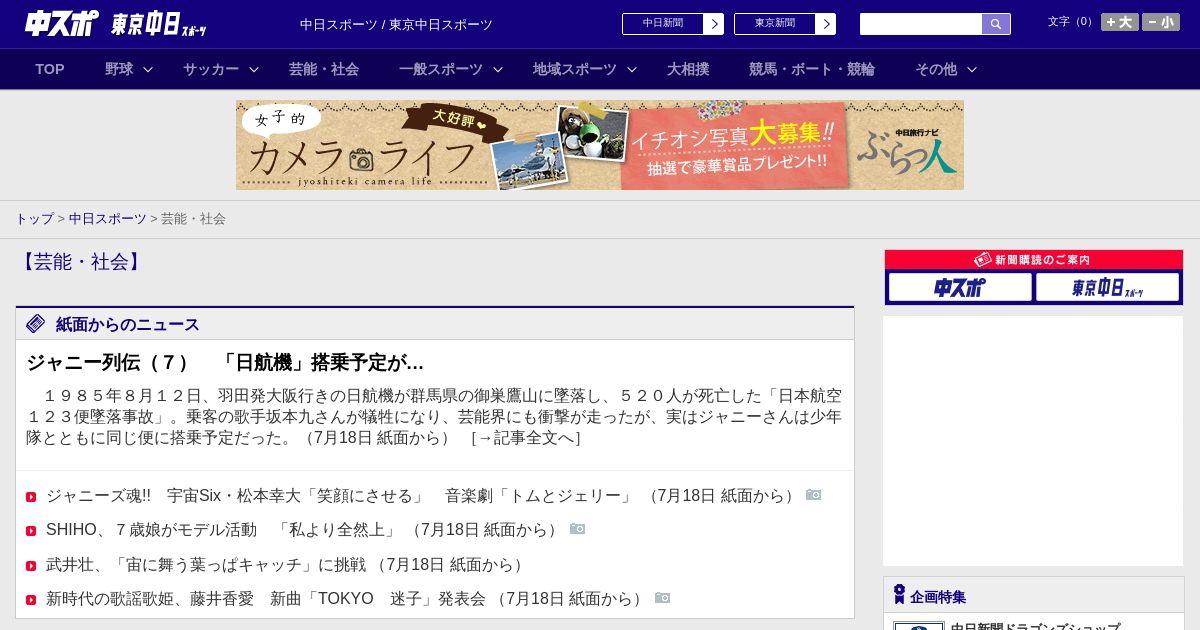Open 競馬・ボート・競輪 navigation item
Image resolution: width=1200 pixels, height=630 pixels.
click(x=812, y=69)
